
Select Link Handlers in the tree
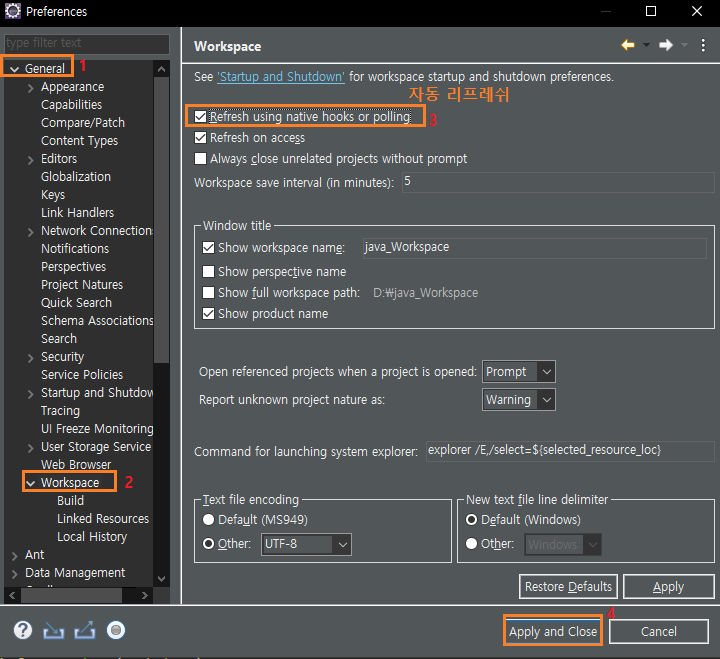coord(77,213)
